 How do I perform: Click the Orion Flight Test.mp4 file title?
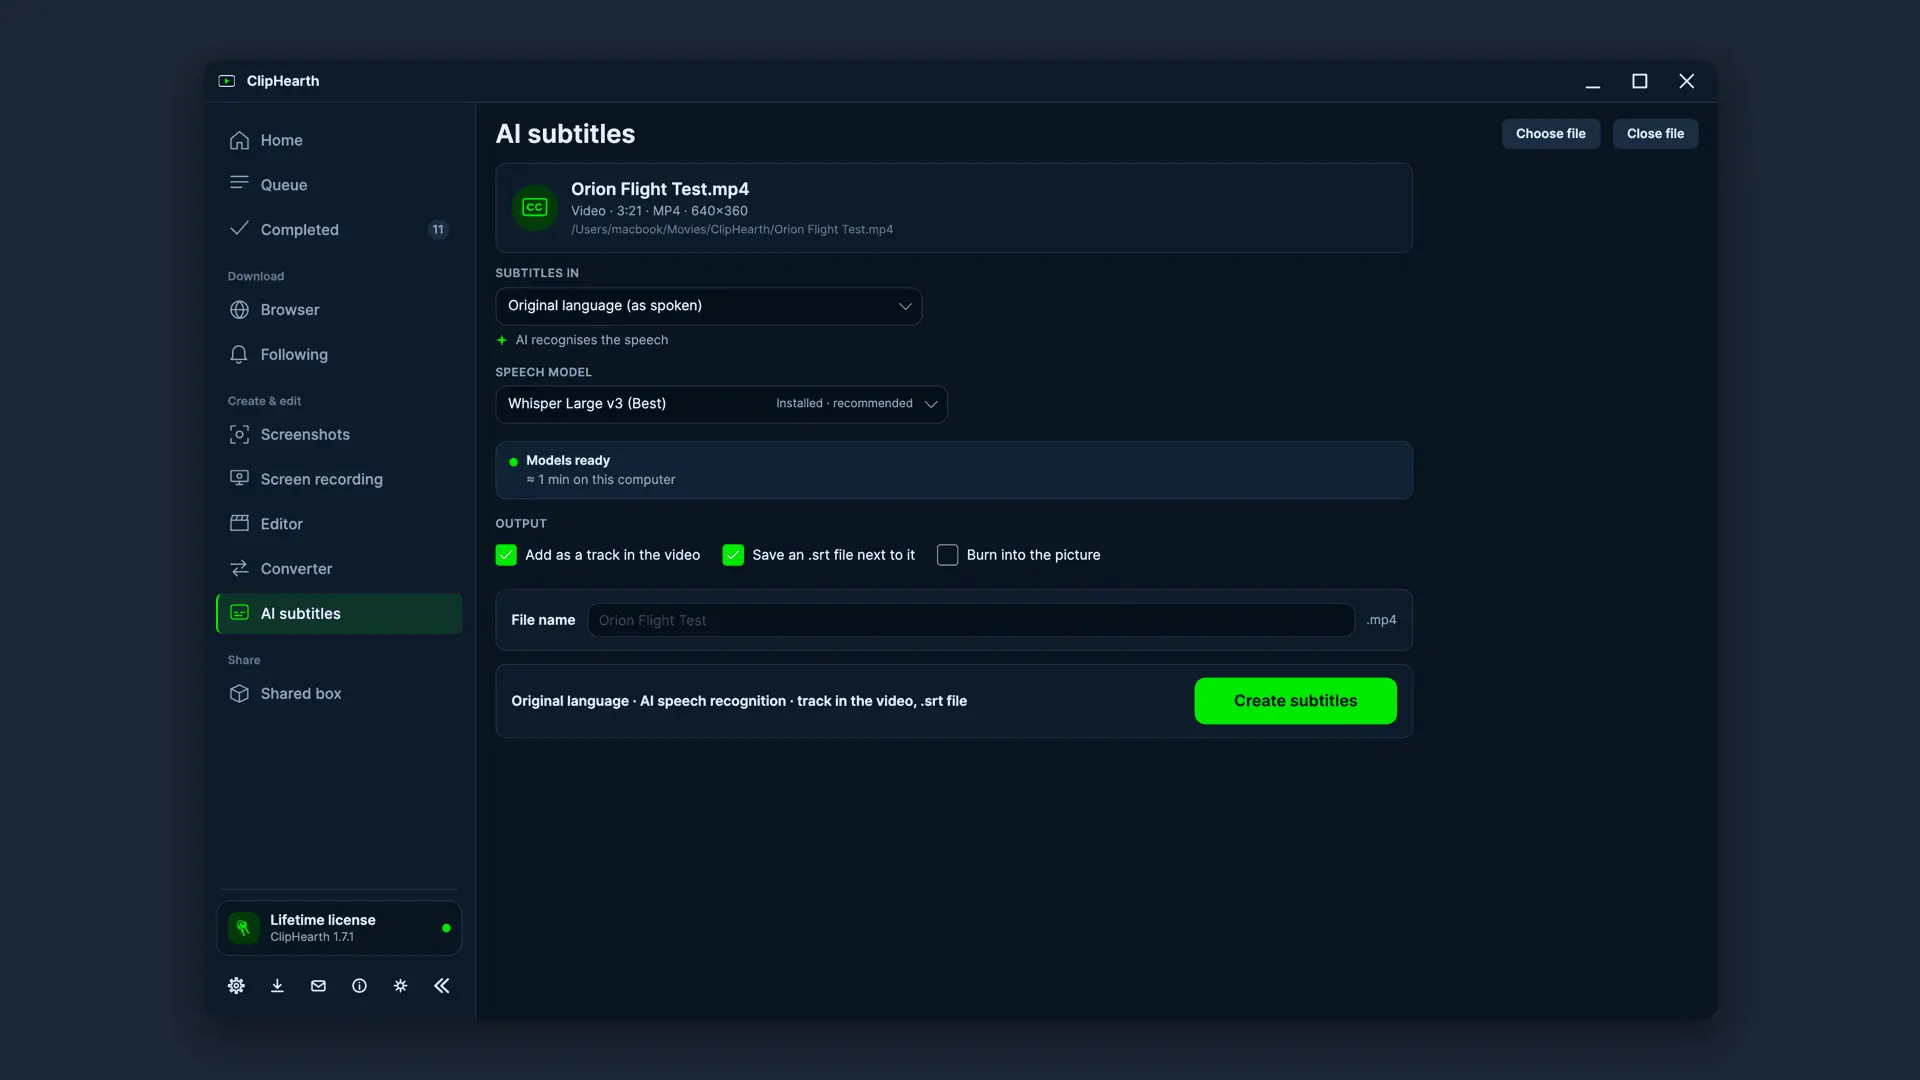660,189
